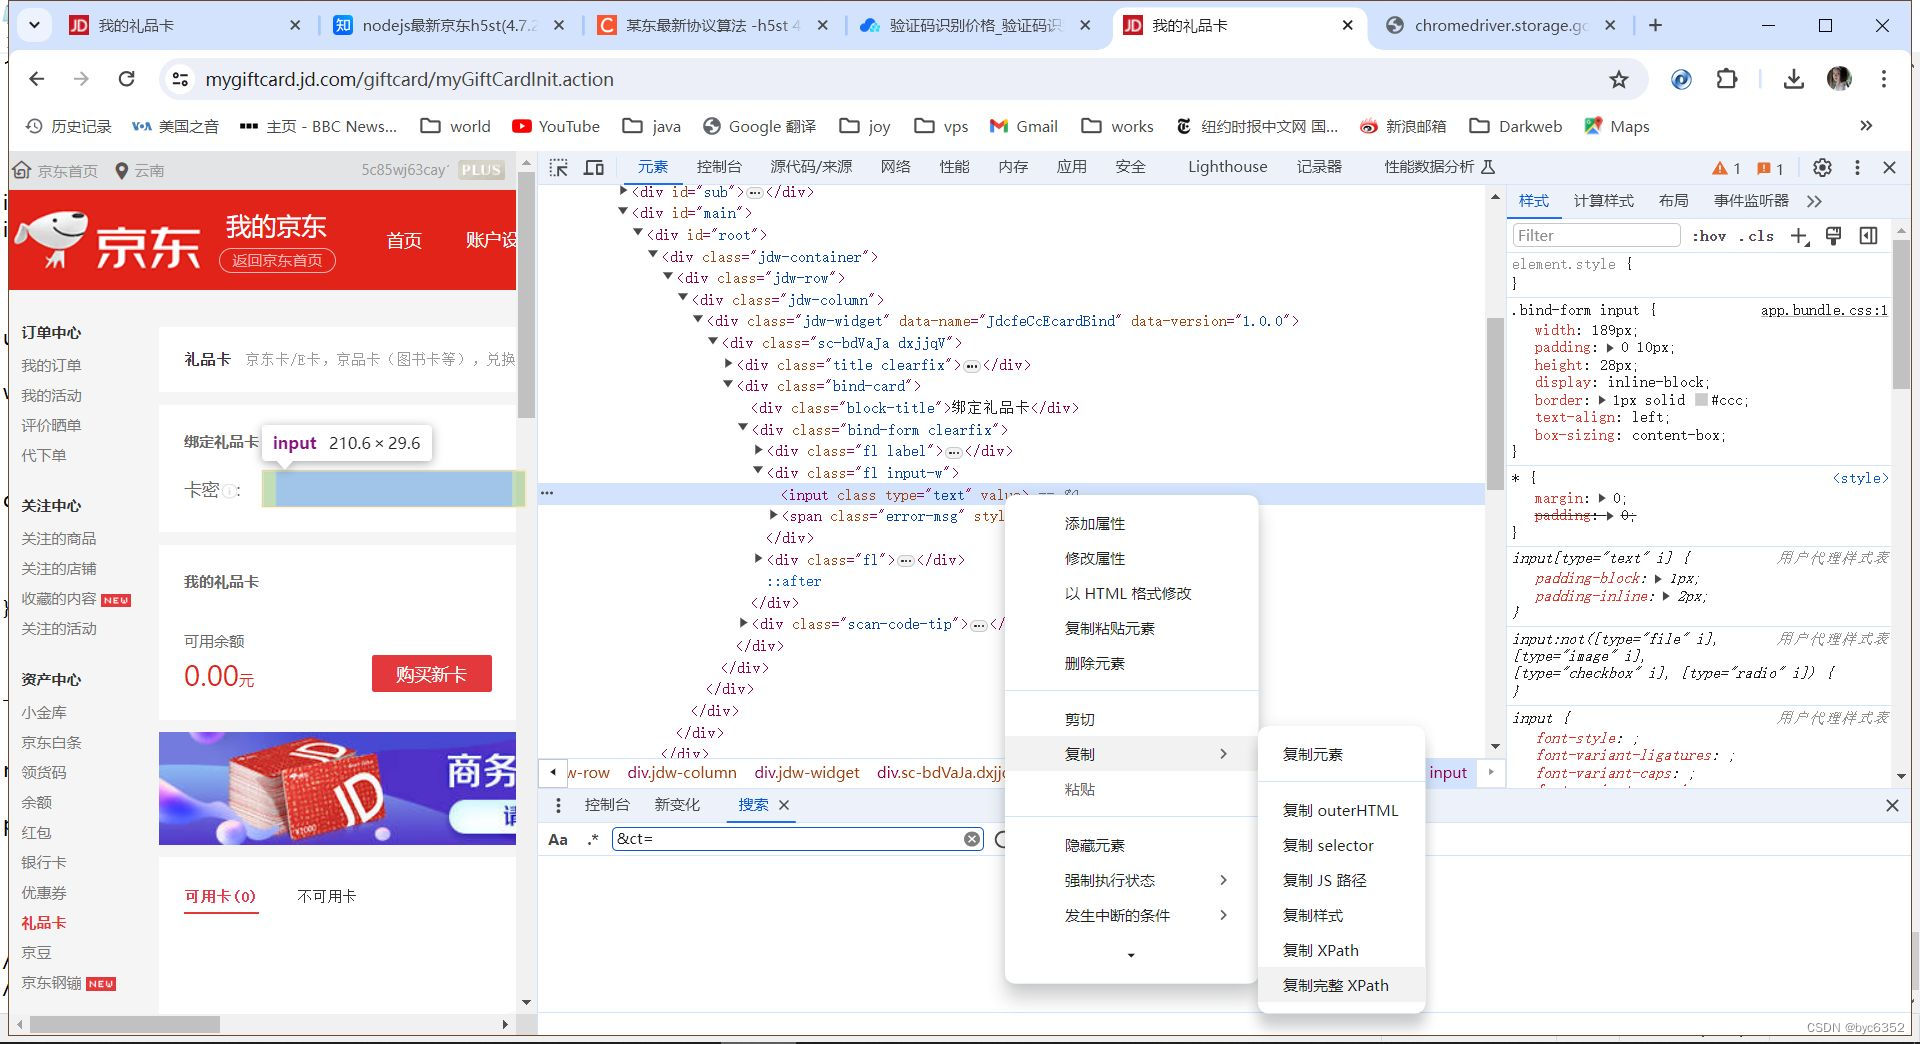
Task: Select 删除元素 in context menu
Action: click(x=1131, y=663)
